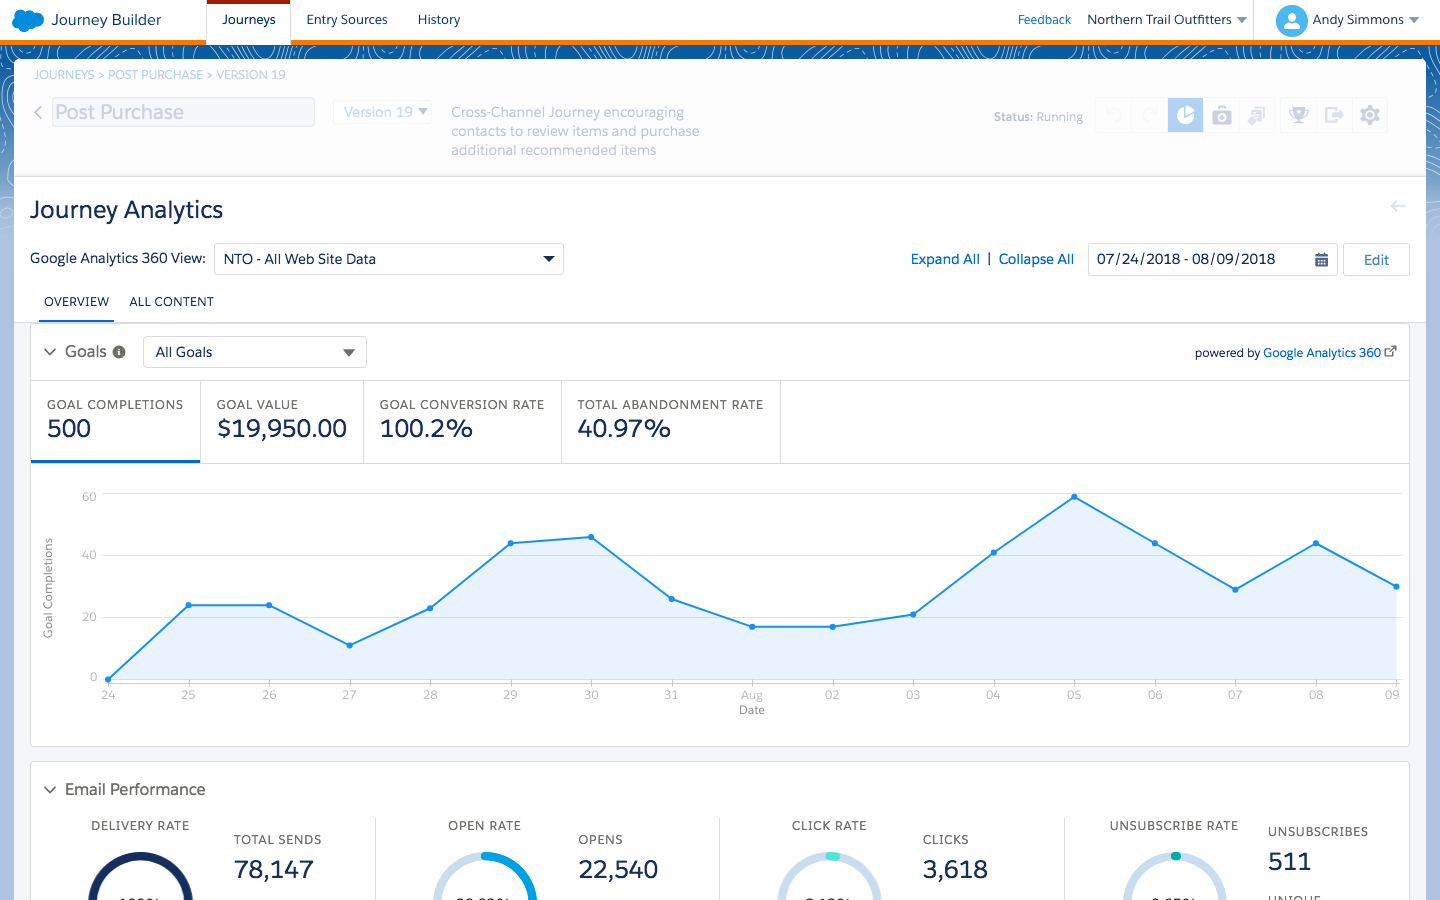Switch to All Content tab
Image resolution: width=1440 pixels, height=900 pixels.
(x=172, y=302)
